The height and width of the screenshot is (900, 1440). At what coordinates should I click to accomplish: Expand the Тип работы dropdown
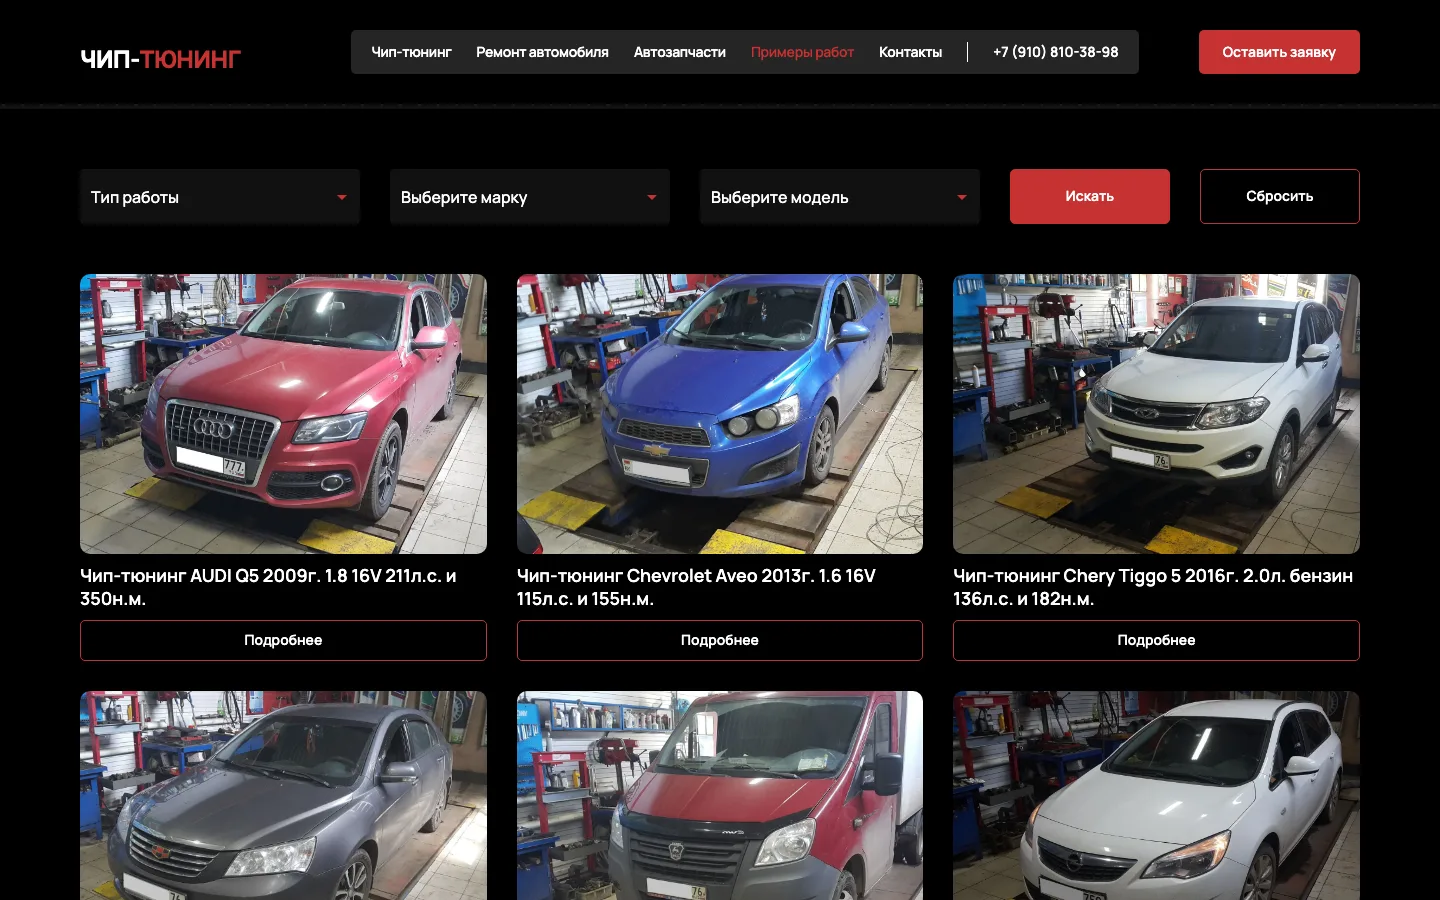220,197
